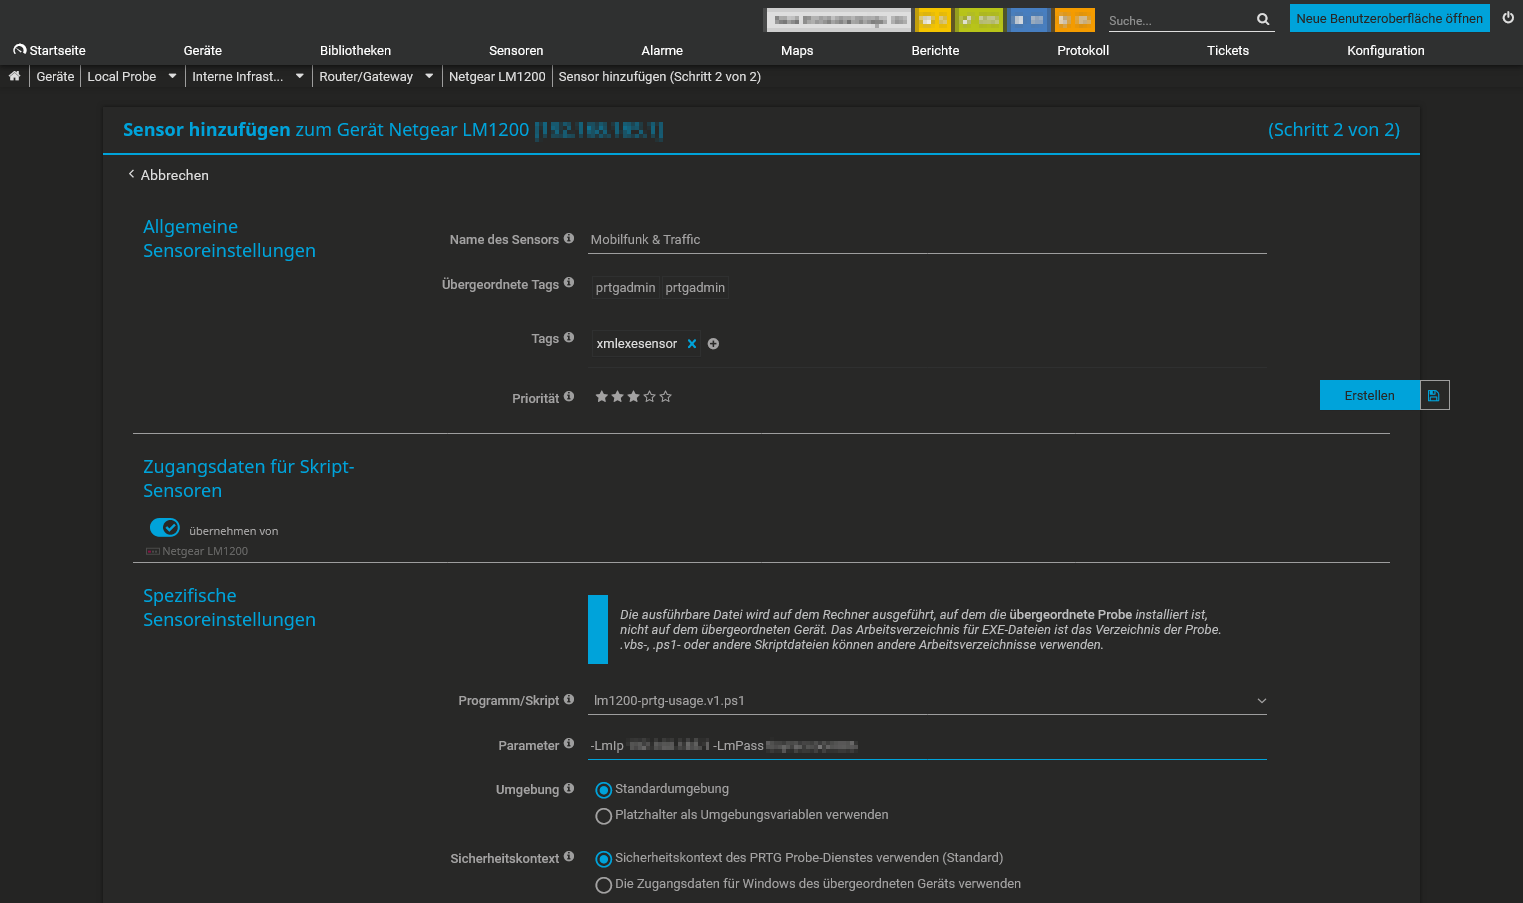Add a new tag with plus icon
Viewport: 1523px width, 903px height.
[713, 344]
